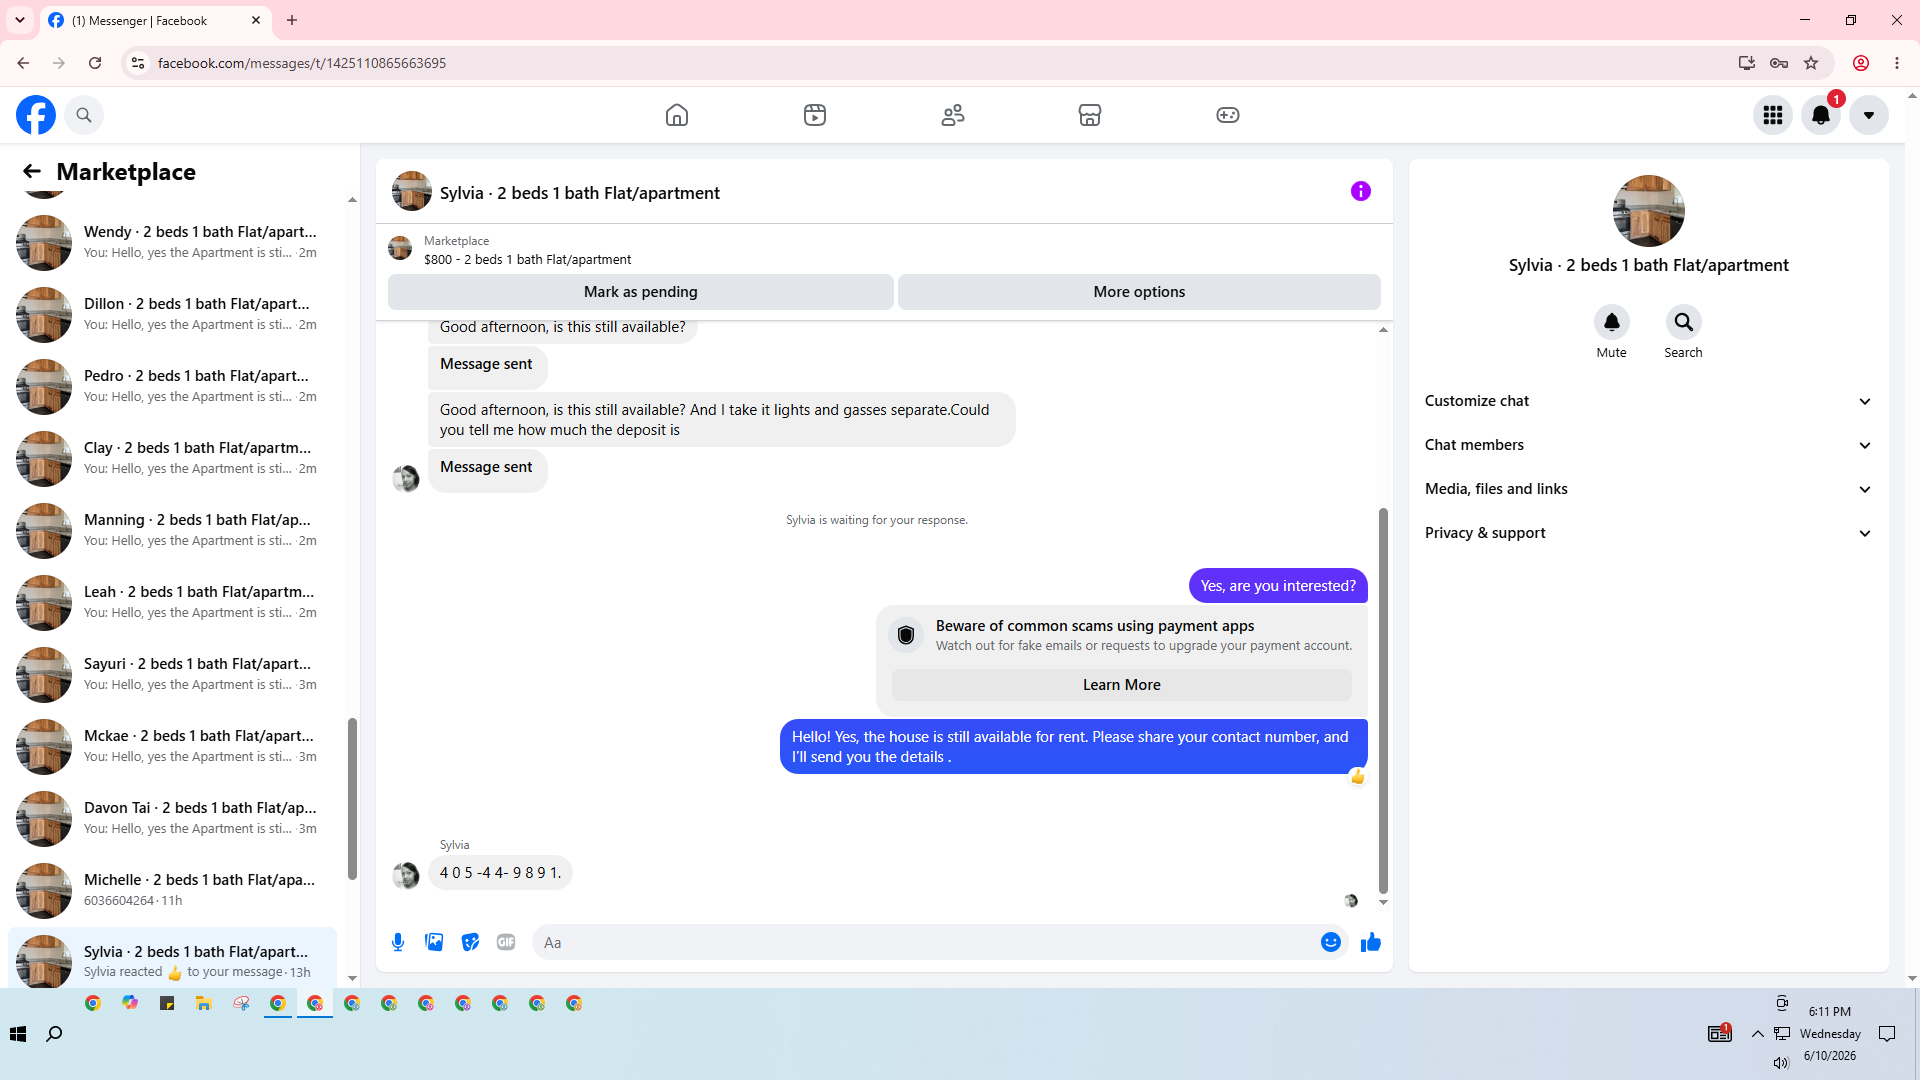Mute the Sylvia conversation
The image size is (1920, 1080).
coord(1612,322)
